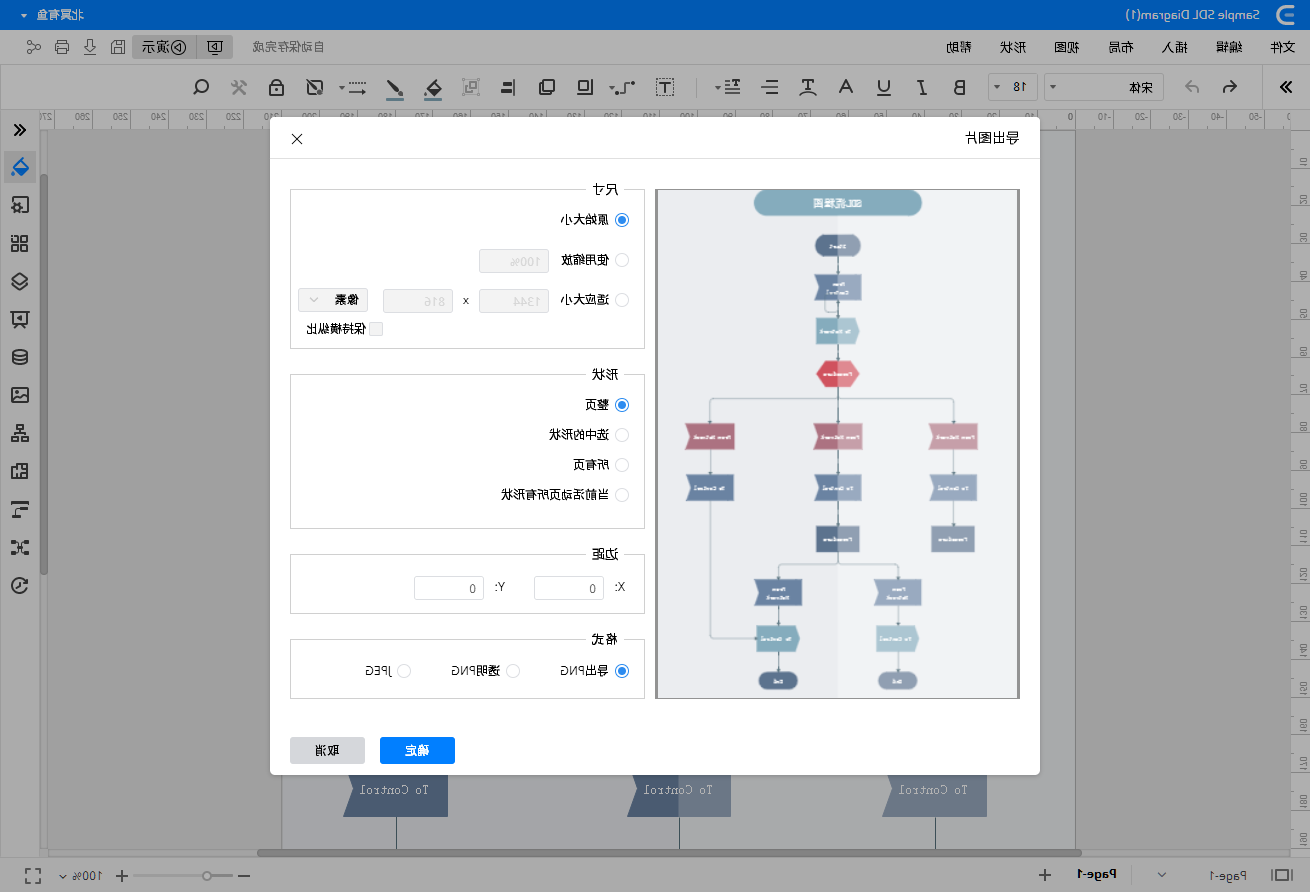Image resolution: width=1310 pixels, height=892 pixels.
Task: Select the 导出PNG format radio
Action: coord(621,671)
